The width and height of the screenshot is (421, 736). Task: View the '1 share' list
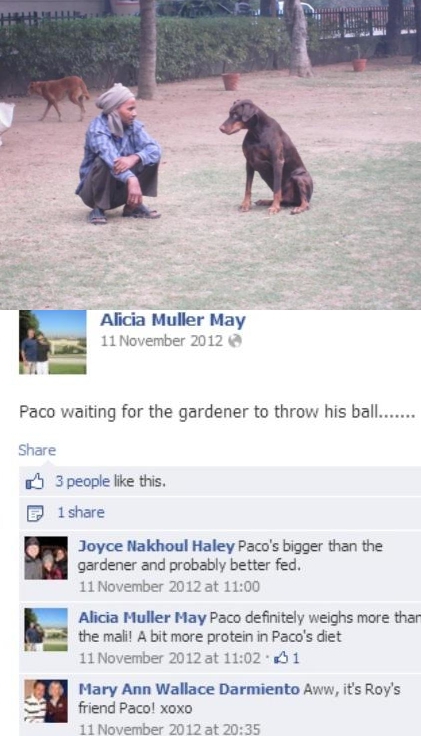click(x=81, y=513)
